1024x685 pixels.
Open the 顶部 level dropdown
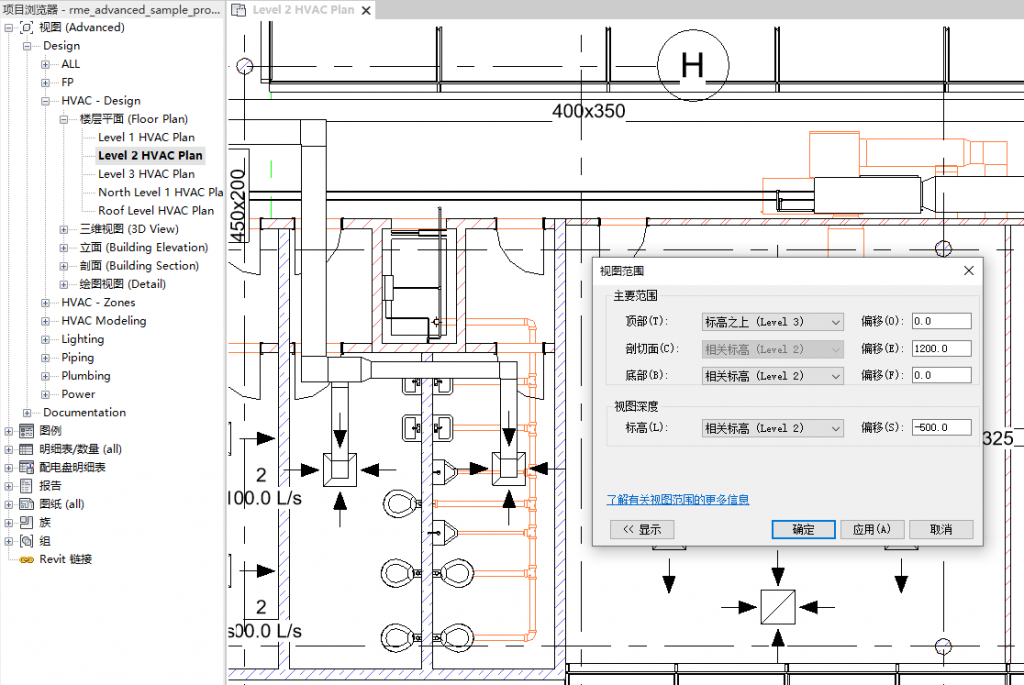tap(773, 322)
